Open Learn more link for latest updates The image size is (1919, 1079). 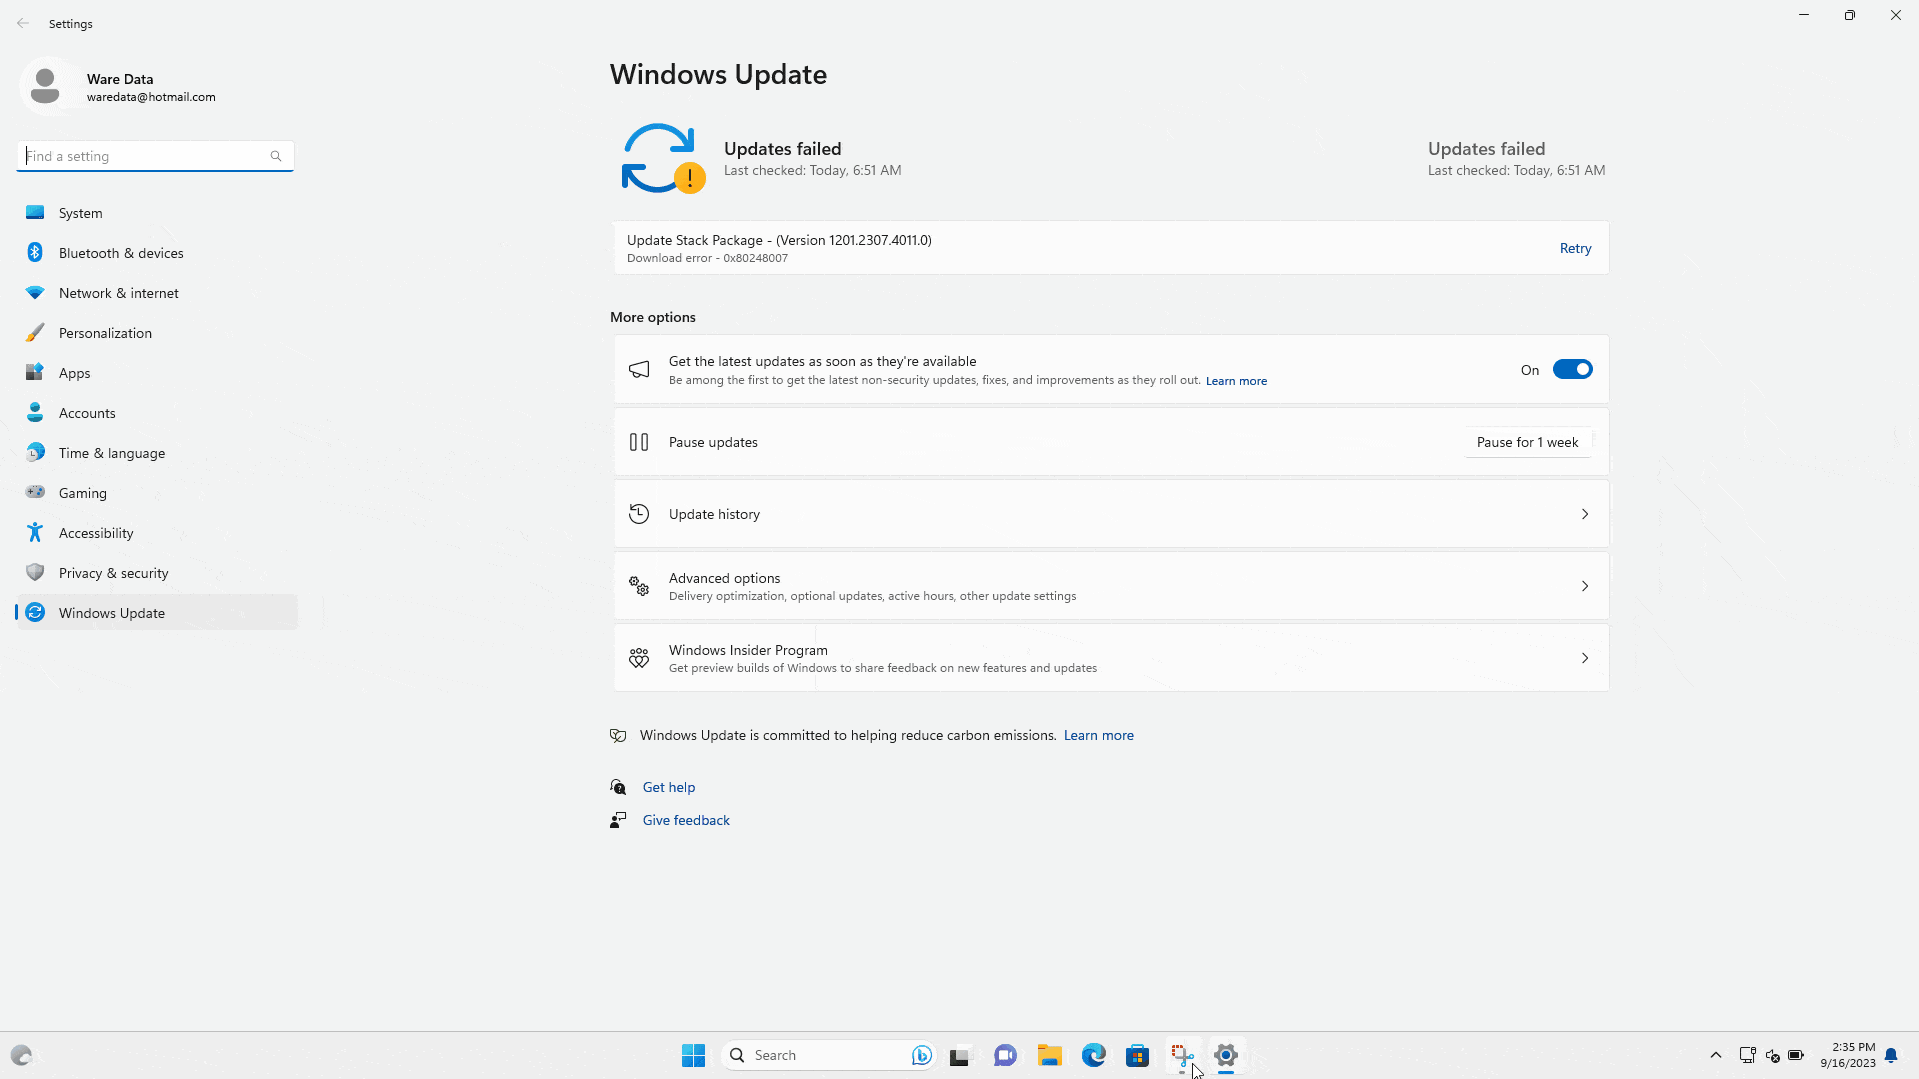point(1236,381)
